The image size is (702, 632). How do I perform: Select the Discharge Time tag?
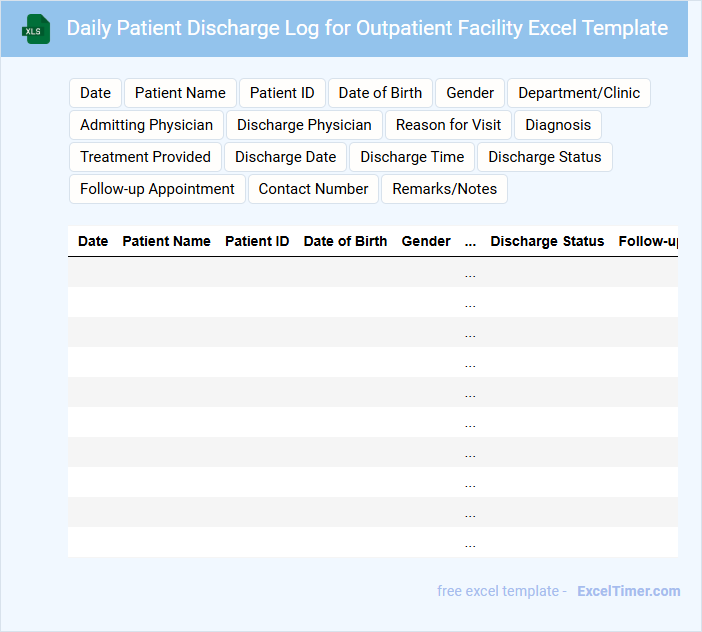412,157
